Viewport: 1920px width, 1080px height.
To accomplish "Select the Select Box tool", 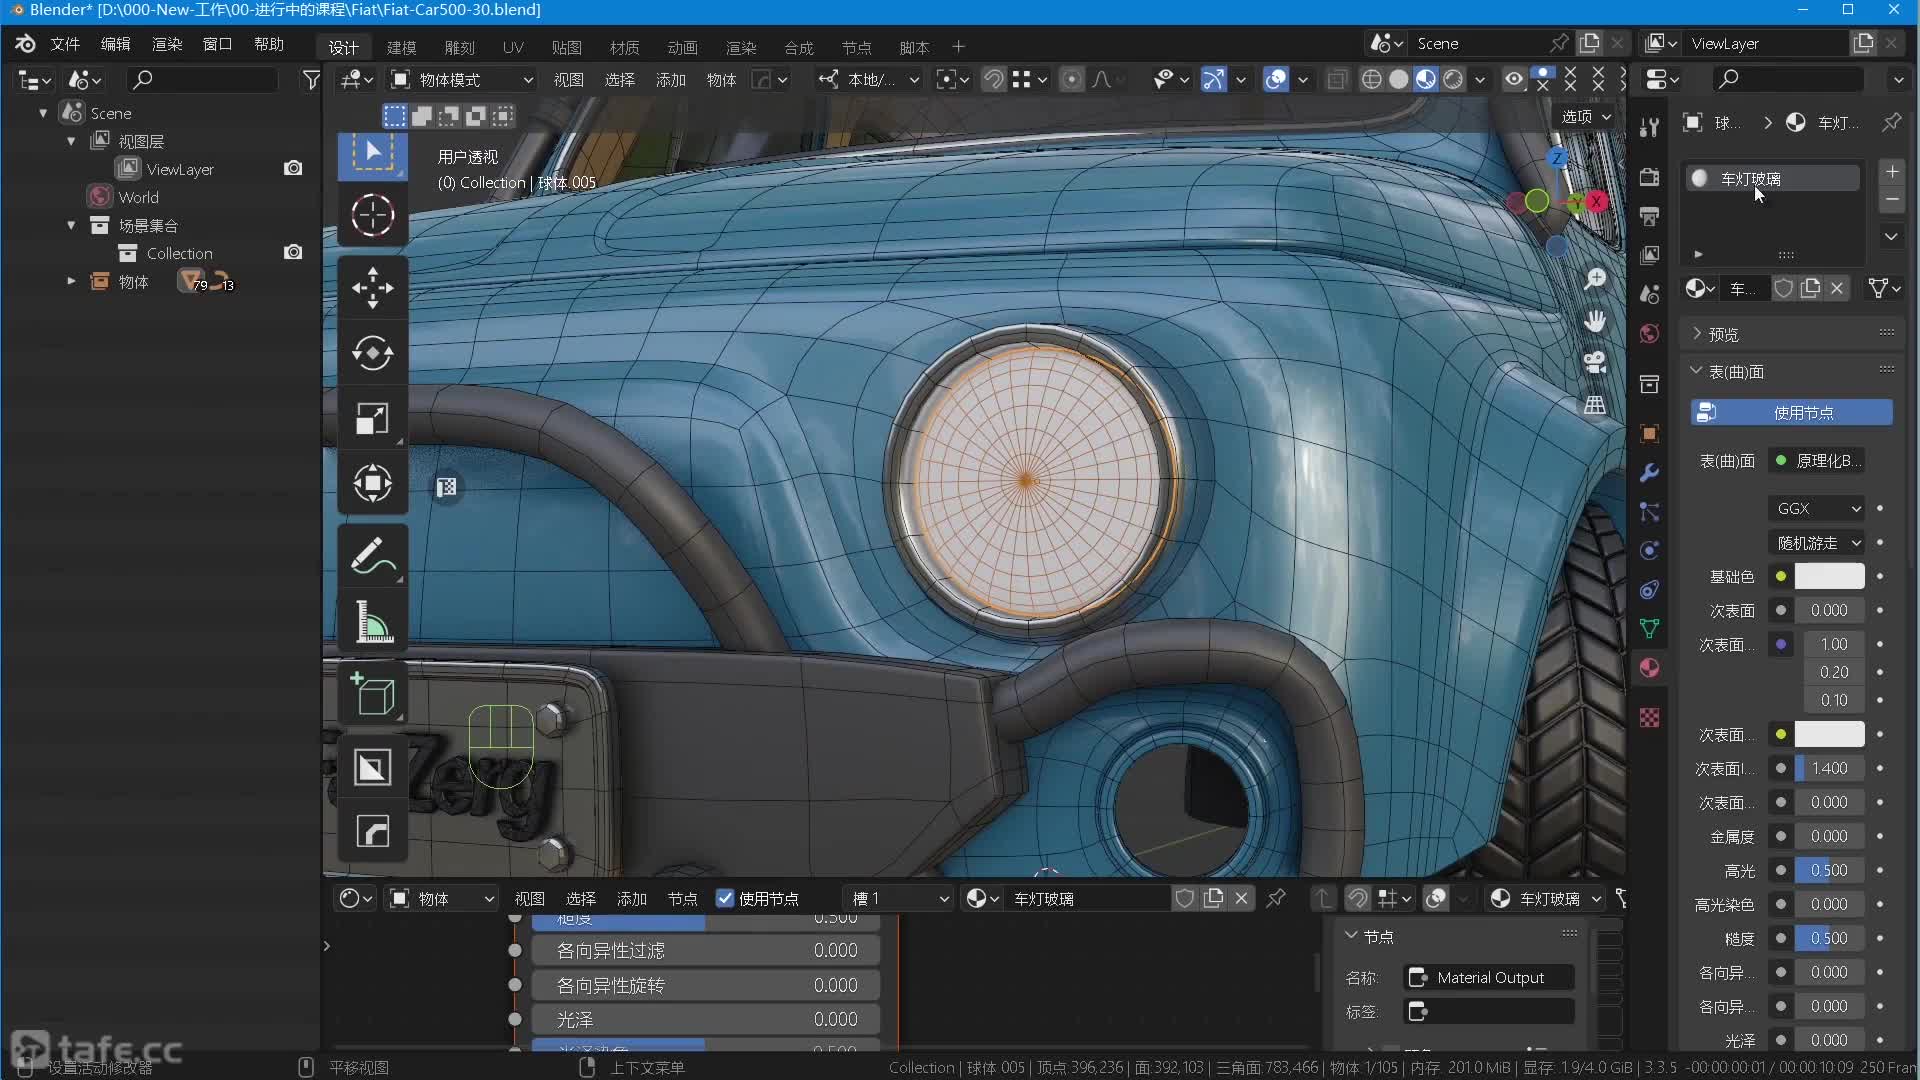I will [372, 153].
